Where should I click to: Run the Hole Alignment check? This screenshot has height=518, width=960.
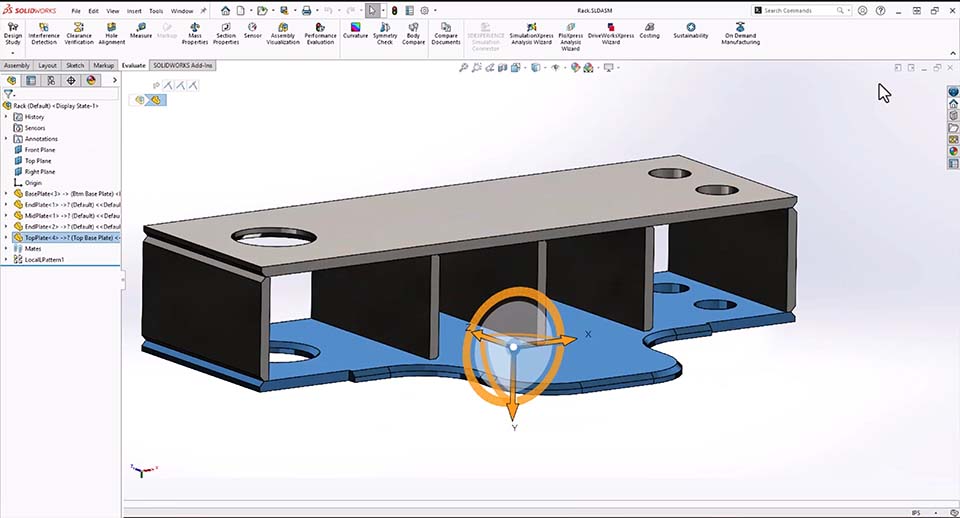pyautogui.click(x=111, y=34)
